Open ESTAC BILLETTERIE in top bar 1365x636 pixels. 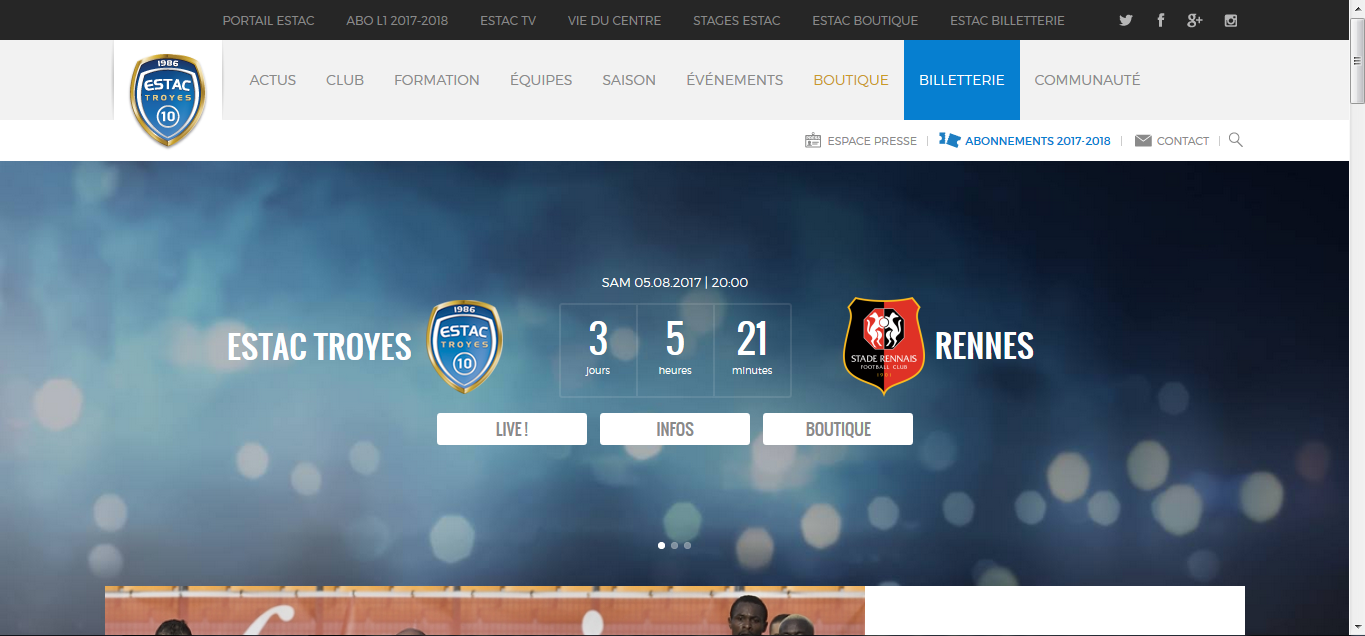click(1007, 20)
